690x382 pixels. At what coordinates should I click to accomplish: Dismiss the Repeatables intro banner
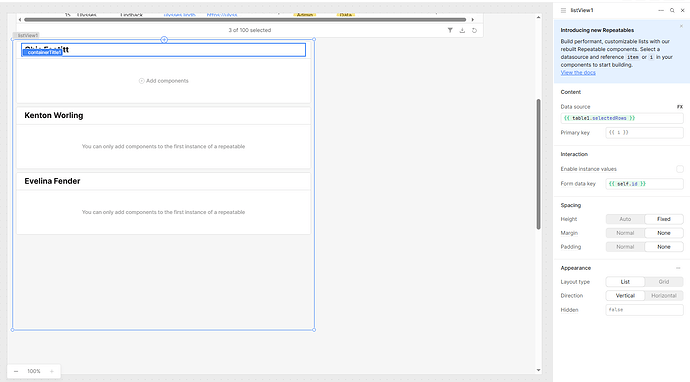(681, 26)
